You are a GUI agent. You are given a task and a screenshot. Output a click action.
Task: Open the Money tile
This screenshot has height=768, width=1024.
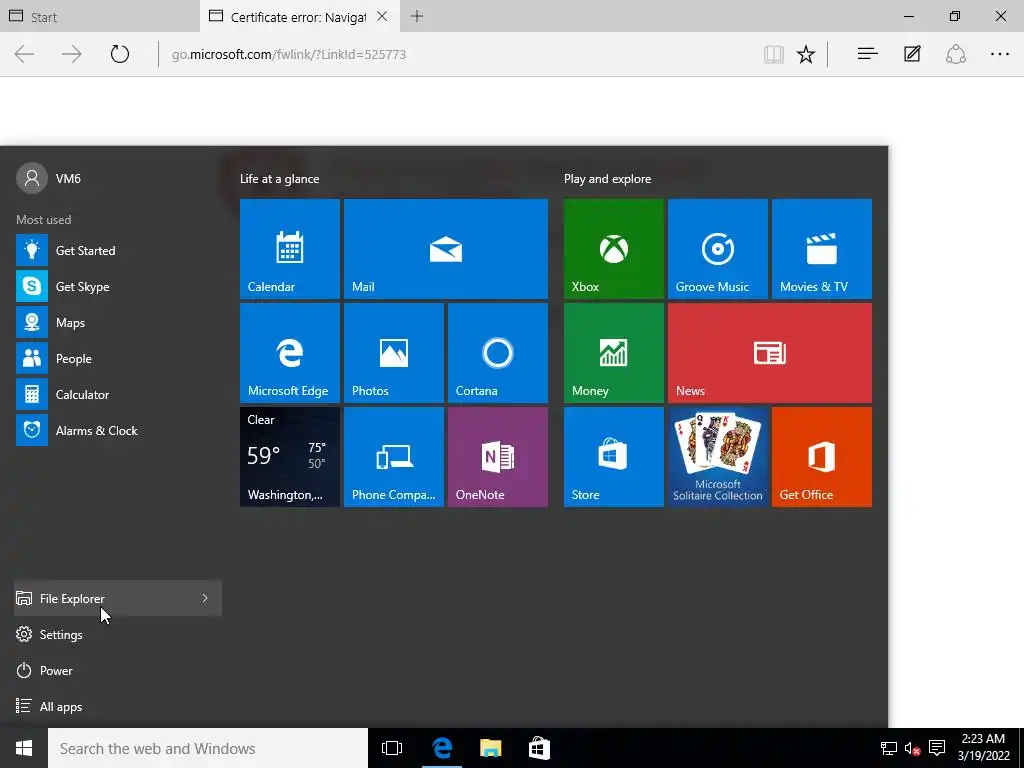pyautogui.click(x=614, y=353)
